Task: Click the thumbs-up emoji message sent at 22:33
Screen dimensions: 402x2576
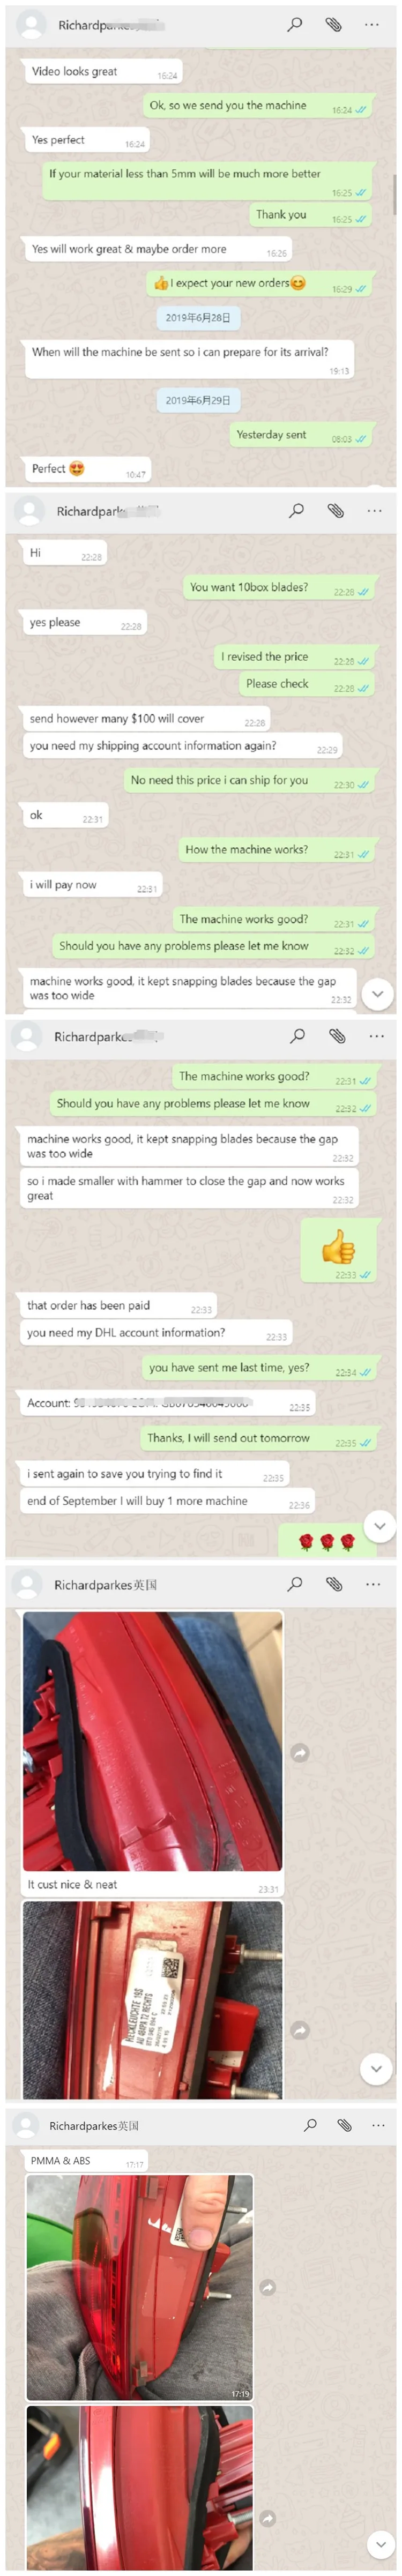Action: [339, 1249]
